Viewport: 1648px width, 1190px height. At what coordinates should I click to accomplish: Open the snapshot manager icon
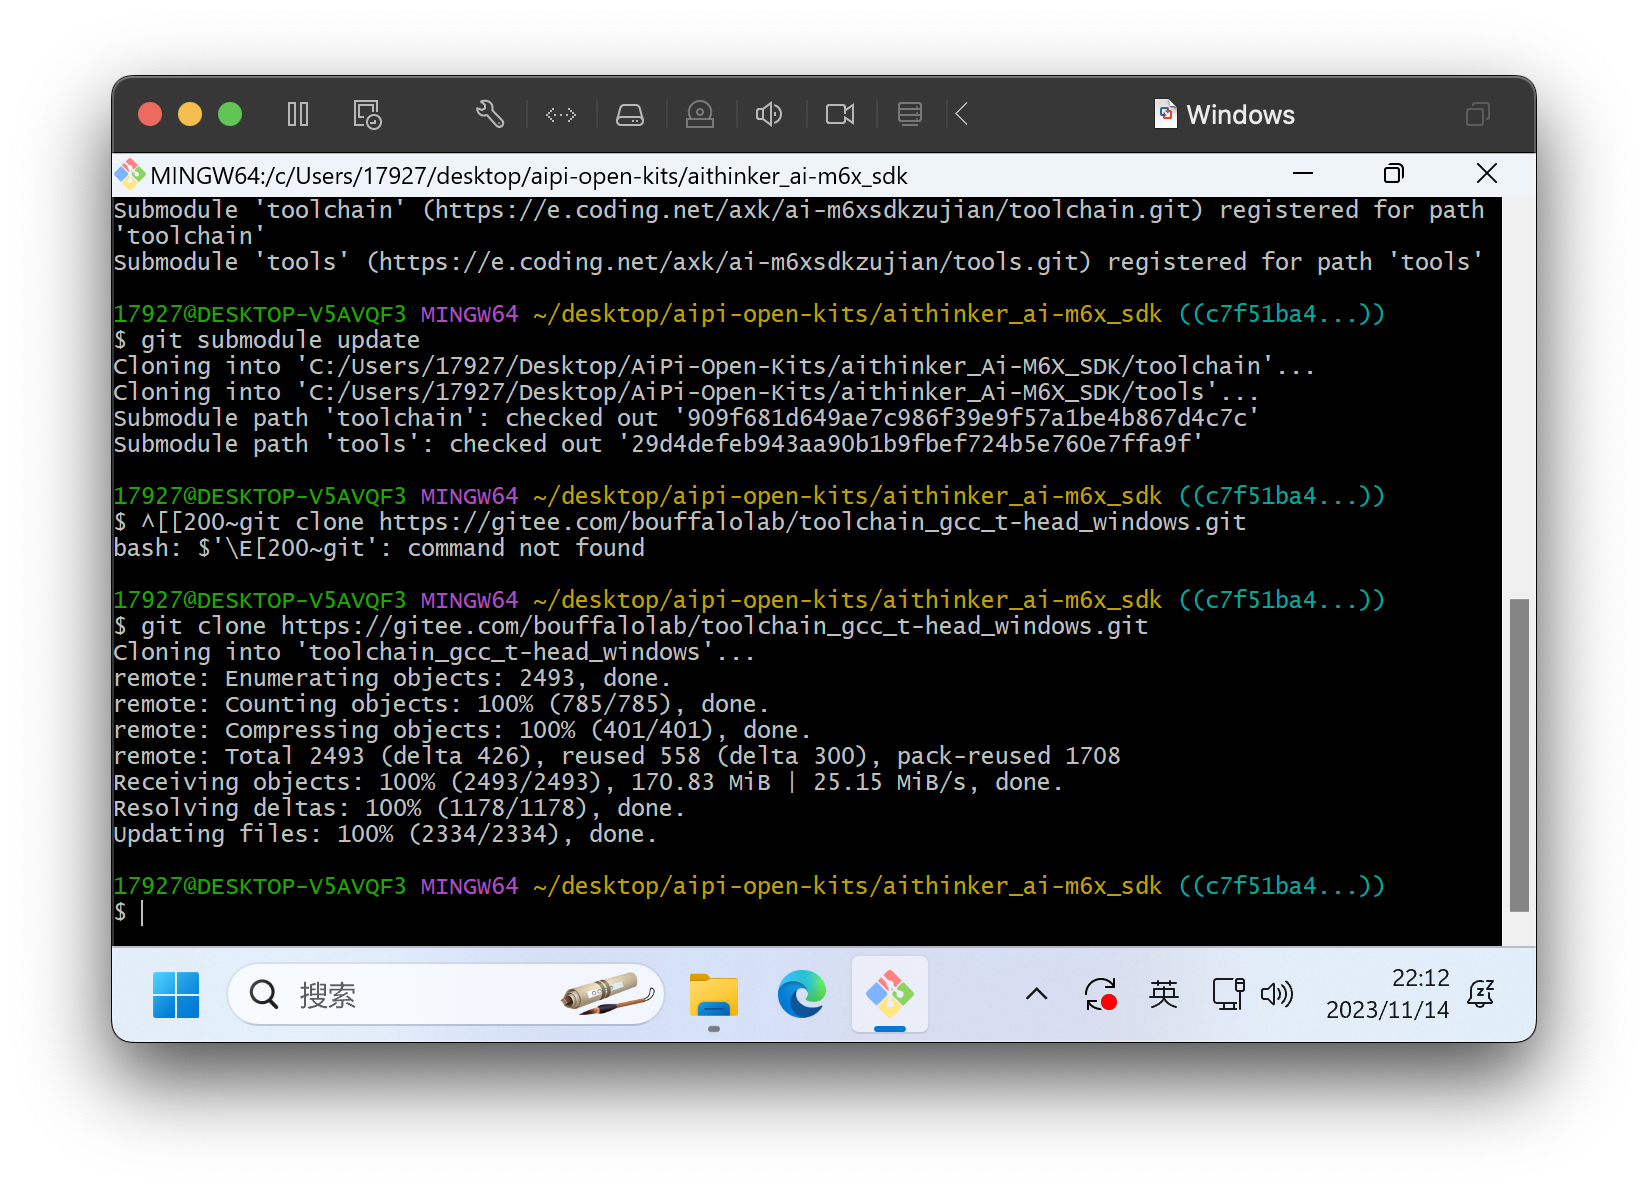point(367,114)
